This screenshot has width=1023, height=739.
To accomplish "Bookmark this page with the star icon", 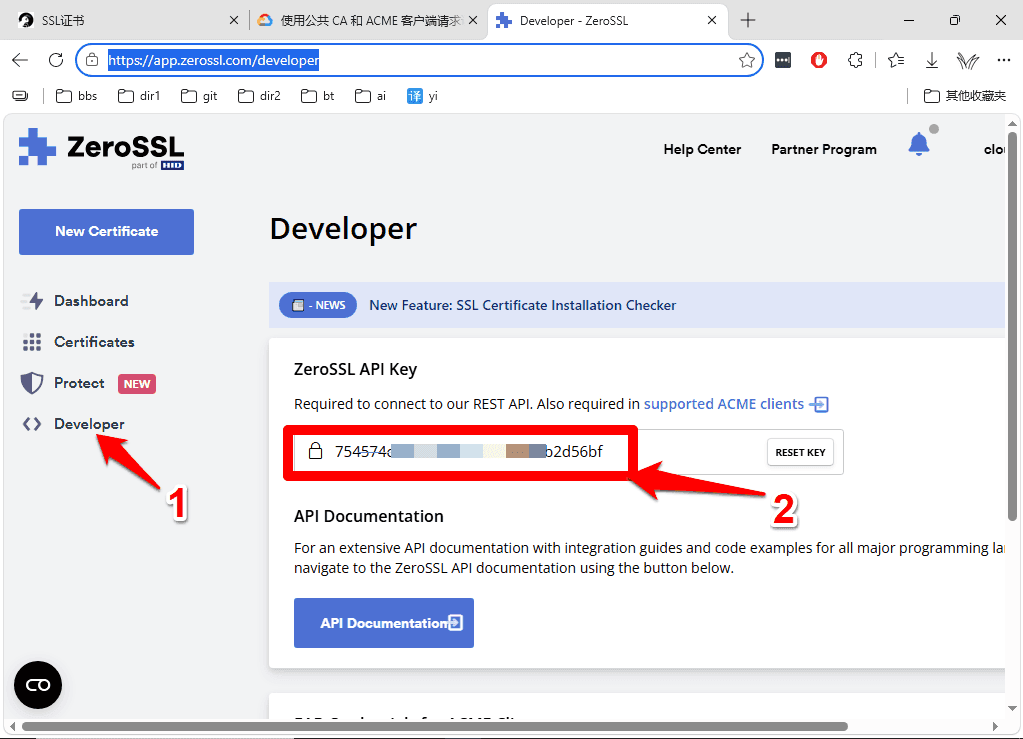I will tap(747, 61).
